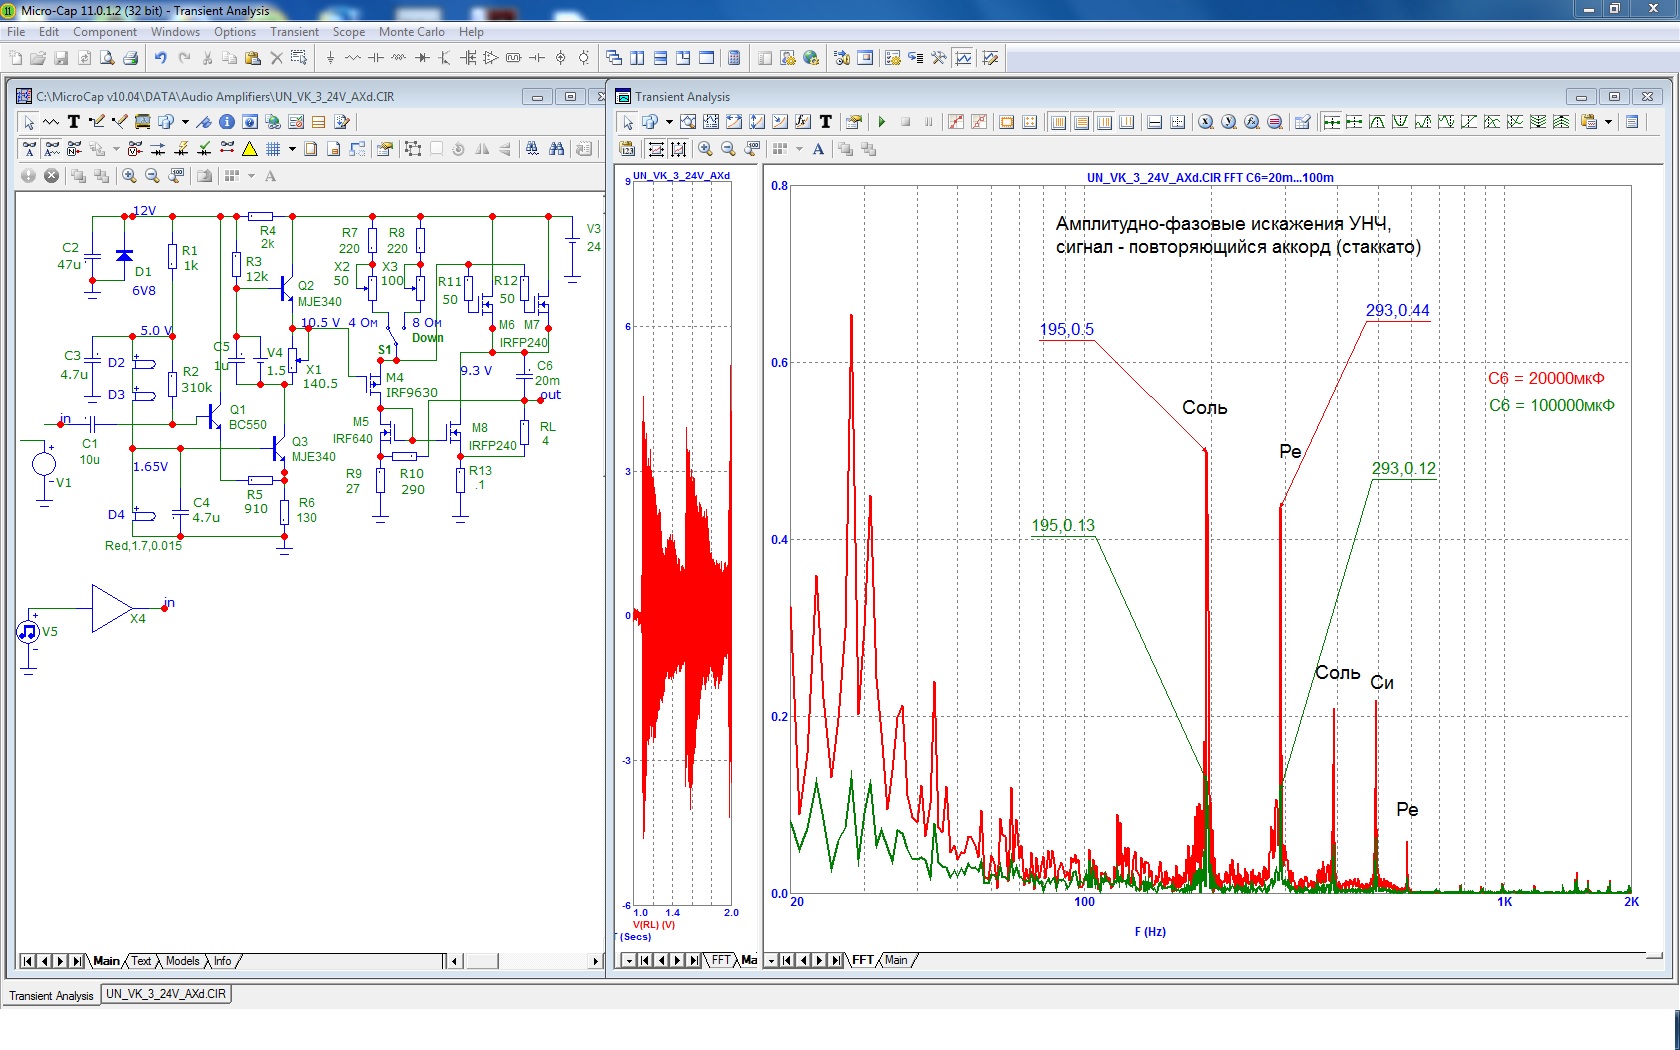The height and width of the screenshot is (1050, 1680).
Task: Click the New file icon in main toolbar
Action: coord(16,58)
